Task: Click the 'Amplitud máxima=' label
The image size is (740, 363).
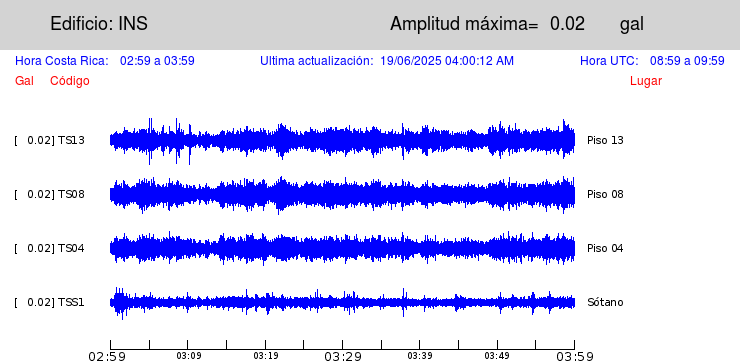Action: [x=464, y=24]
